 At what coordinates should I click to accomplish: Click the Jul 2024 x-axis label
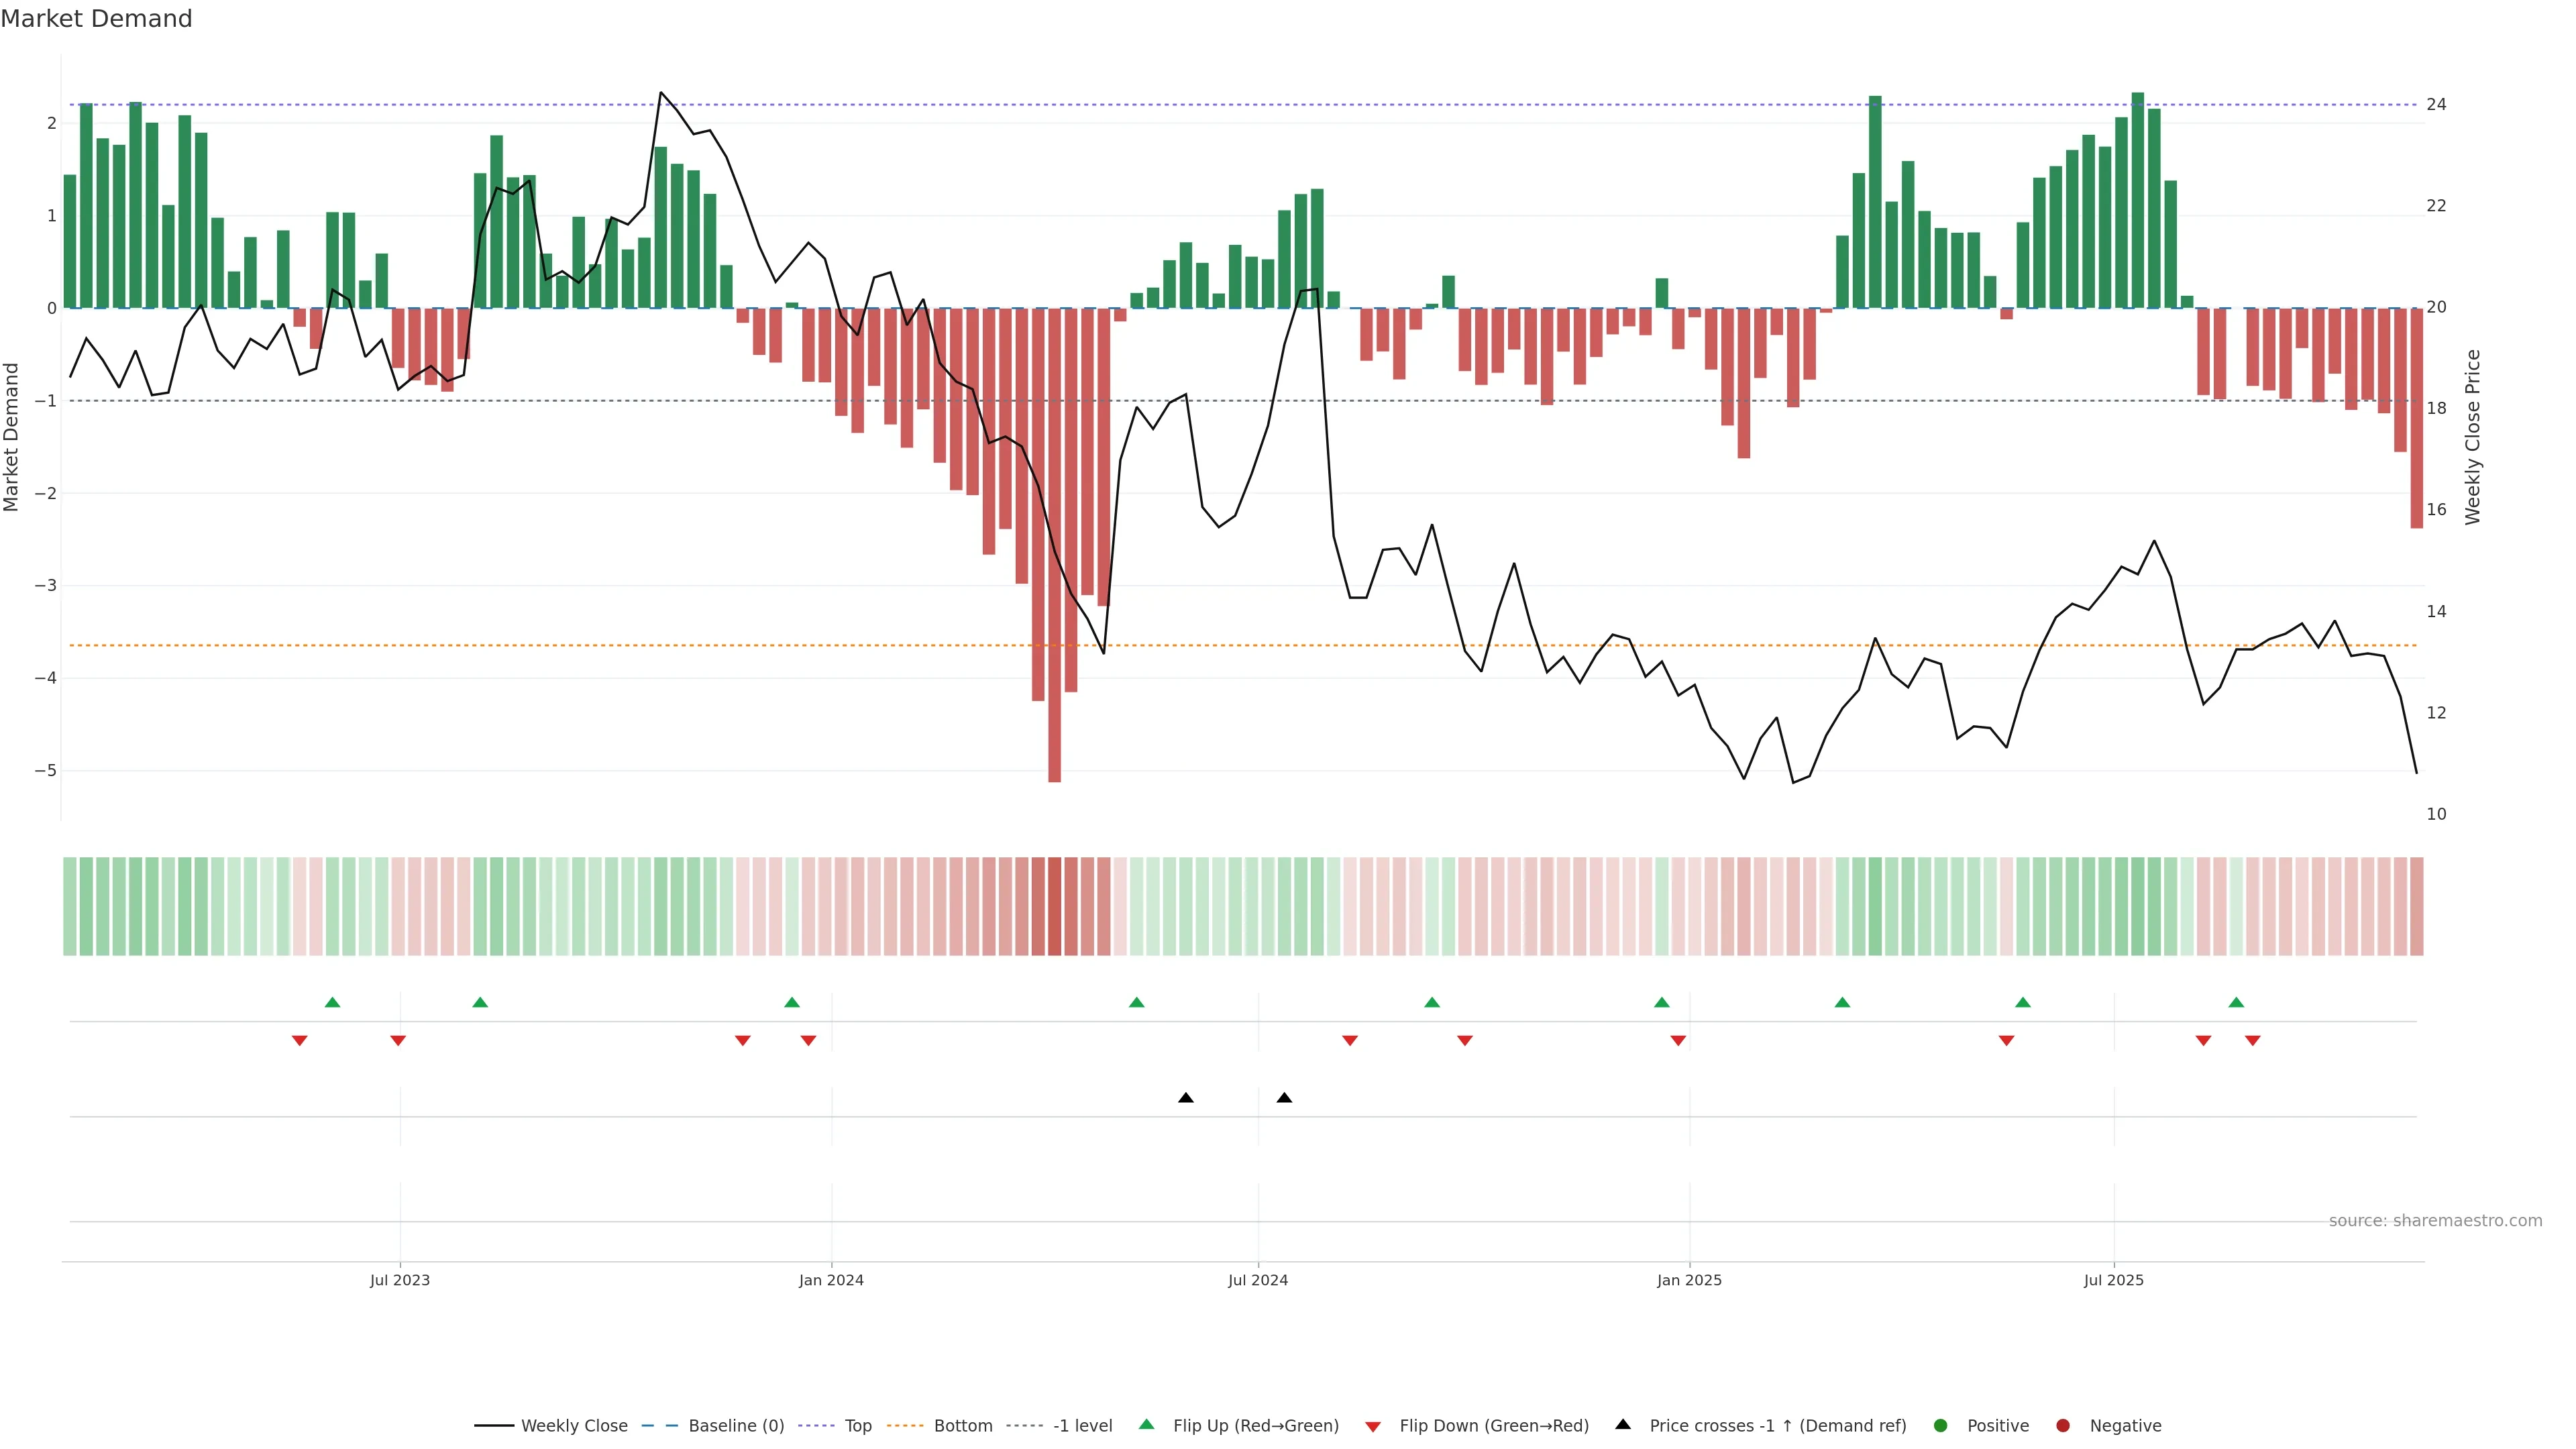[1258, 1281]
